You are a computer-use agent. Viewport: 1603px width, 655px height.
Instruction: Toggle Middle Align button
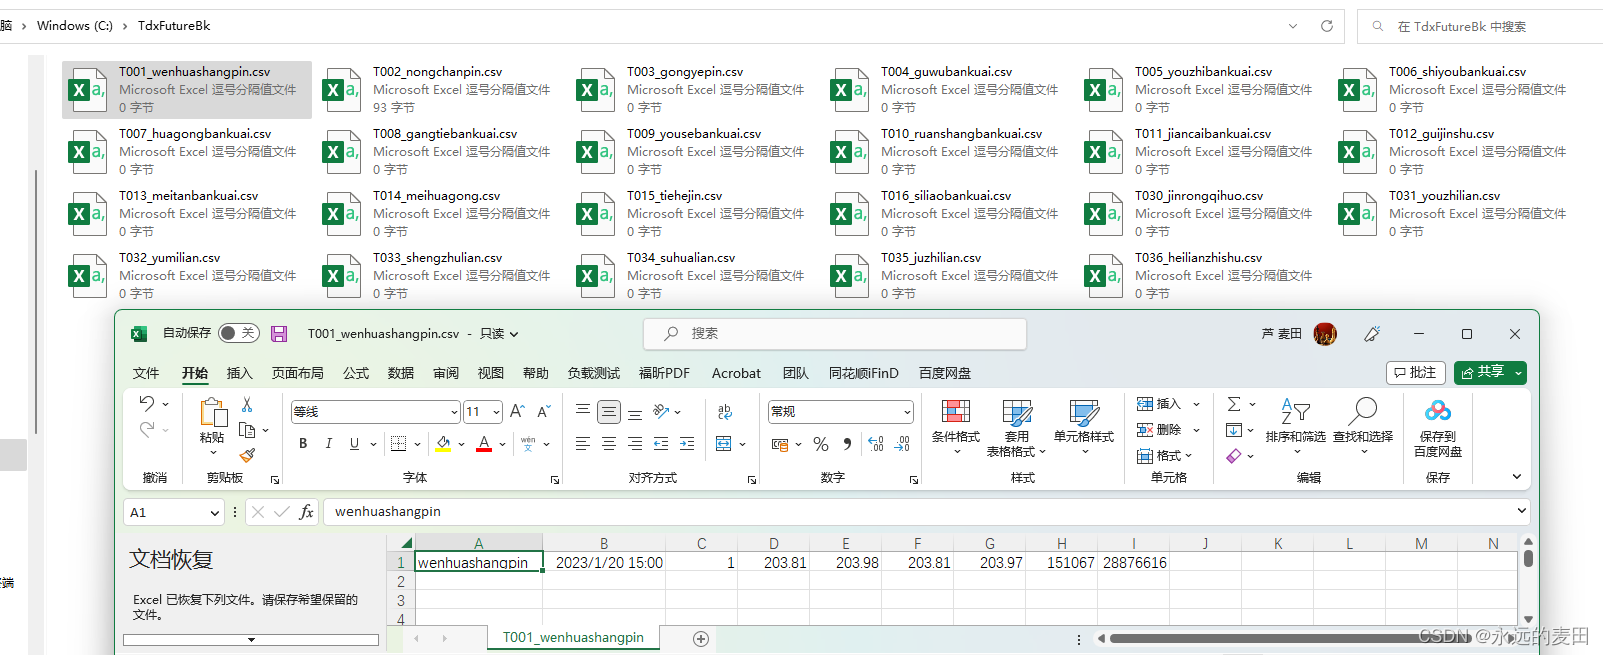click(x=609, y=411)
